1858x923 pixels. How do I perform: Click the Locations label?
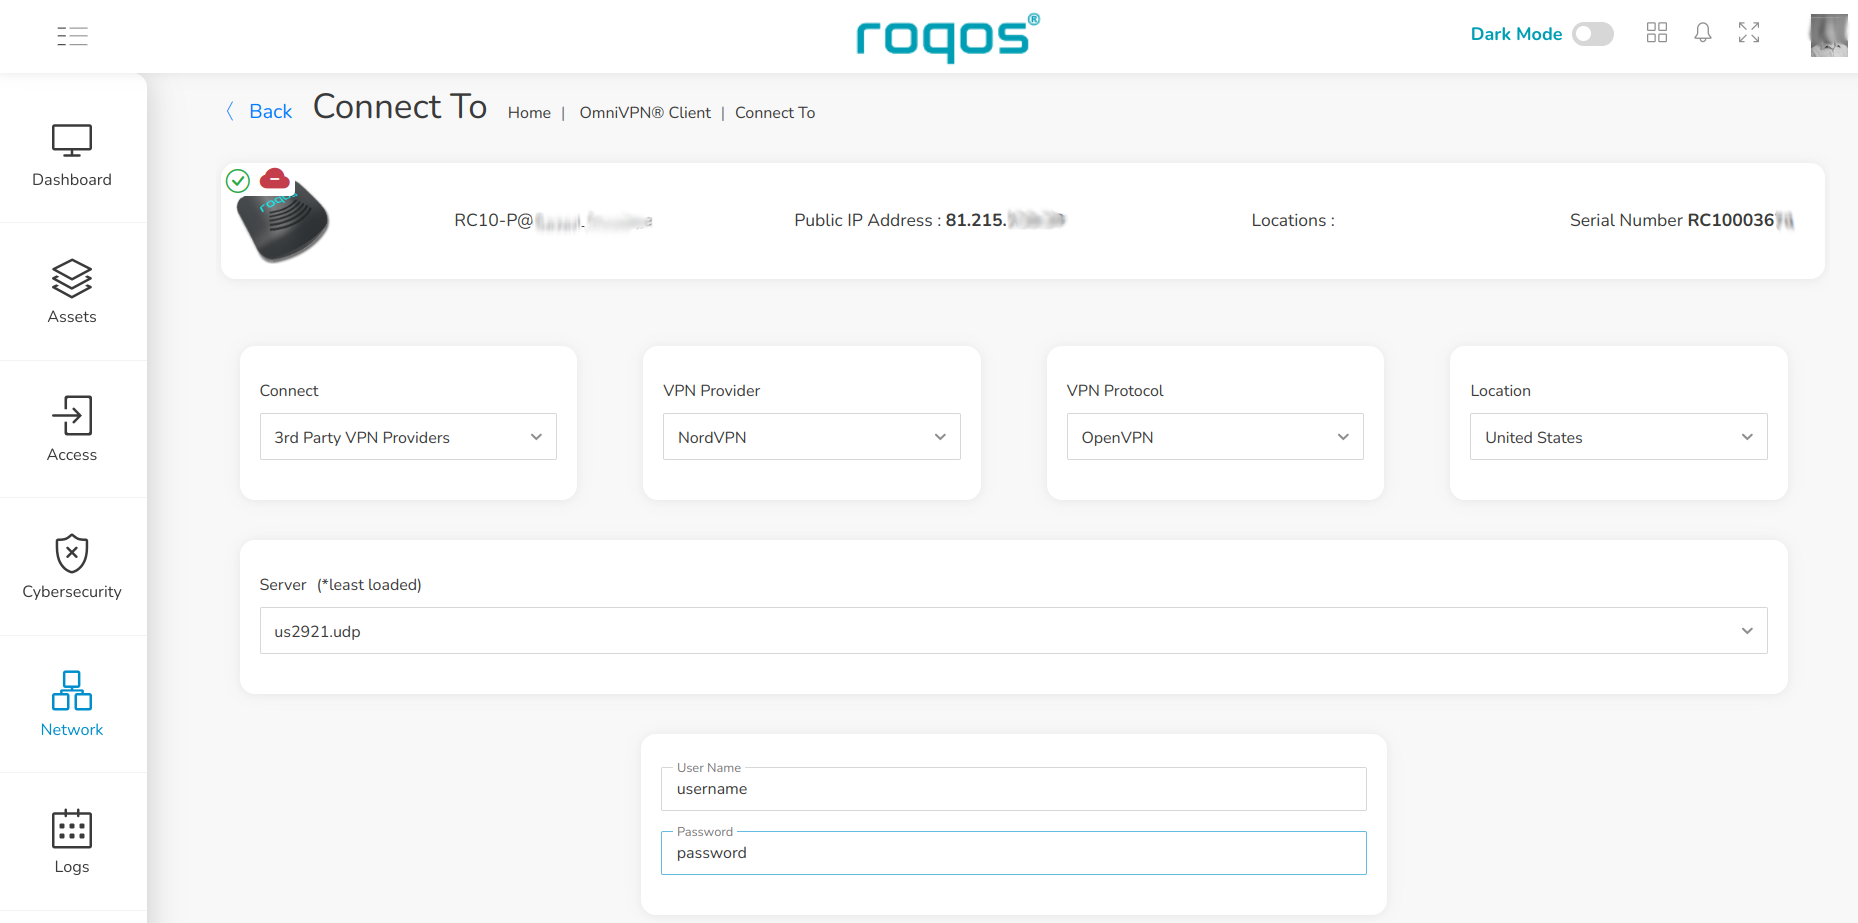pyautogui.click(x=1293, y=220)
